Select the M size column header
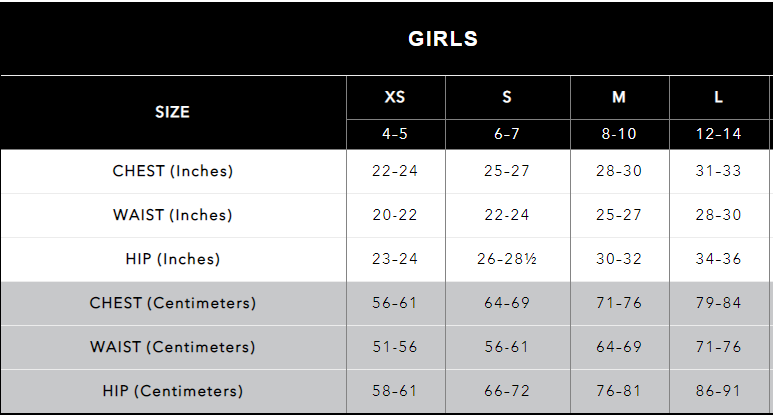The height and width of the screenshot is (420, 773). pos(619,98)
